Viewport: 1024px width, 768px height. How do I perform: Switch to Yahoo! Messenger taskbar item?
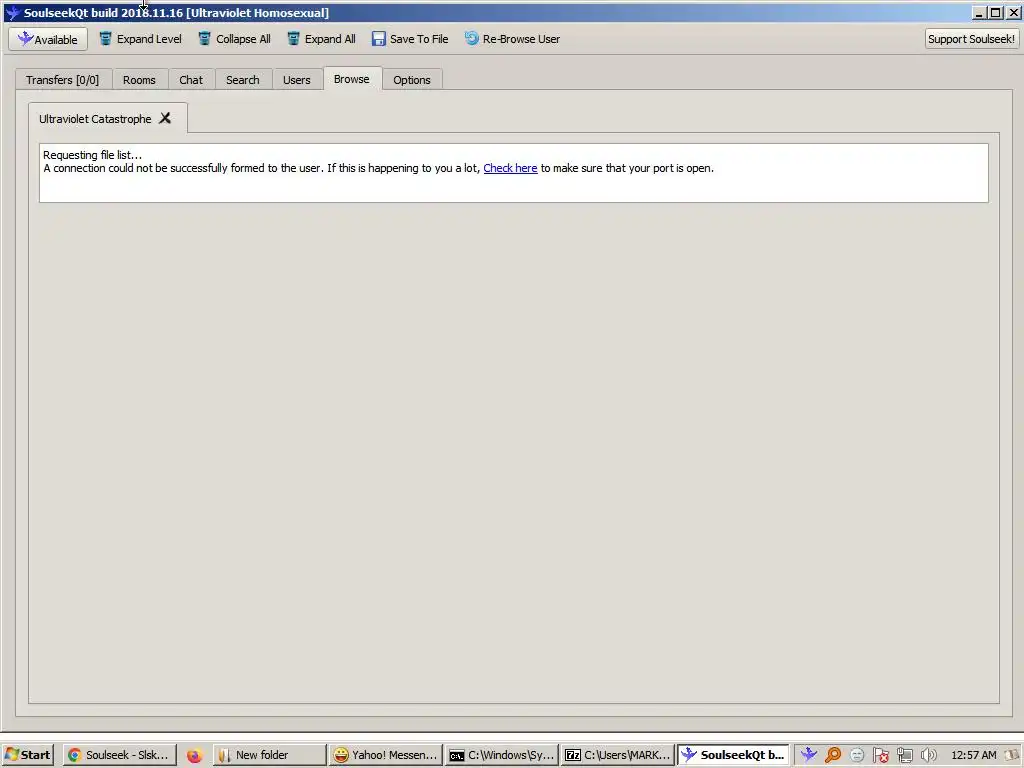[385, 755]
